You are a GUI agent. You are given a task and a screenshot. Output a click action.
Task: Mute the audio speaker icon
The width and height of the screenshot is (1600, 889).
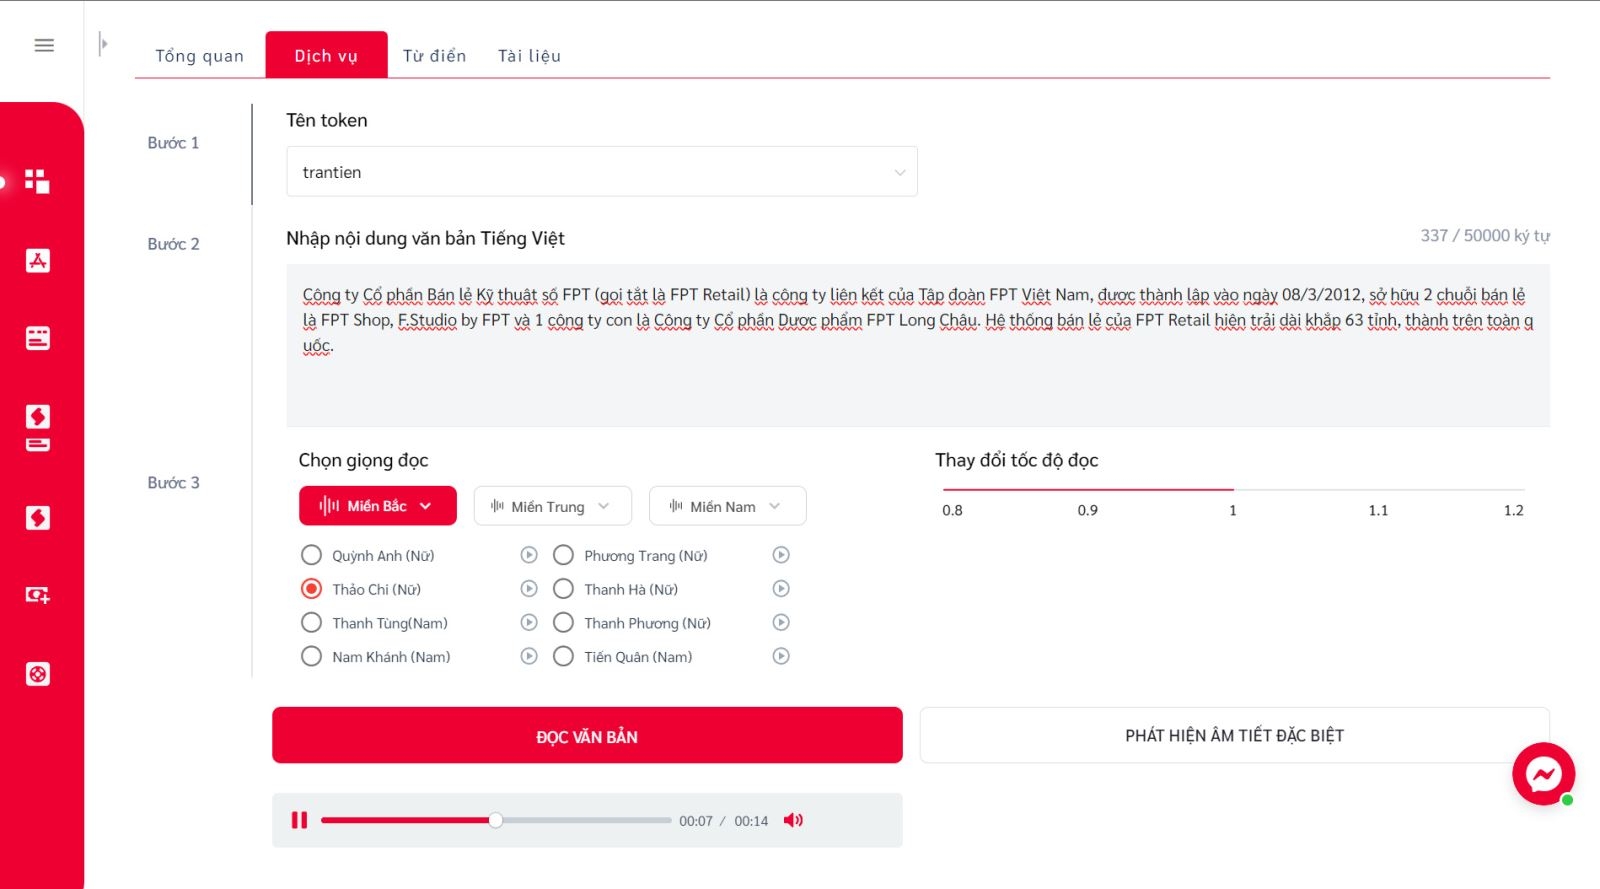click(x=793, y=820)
